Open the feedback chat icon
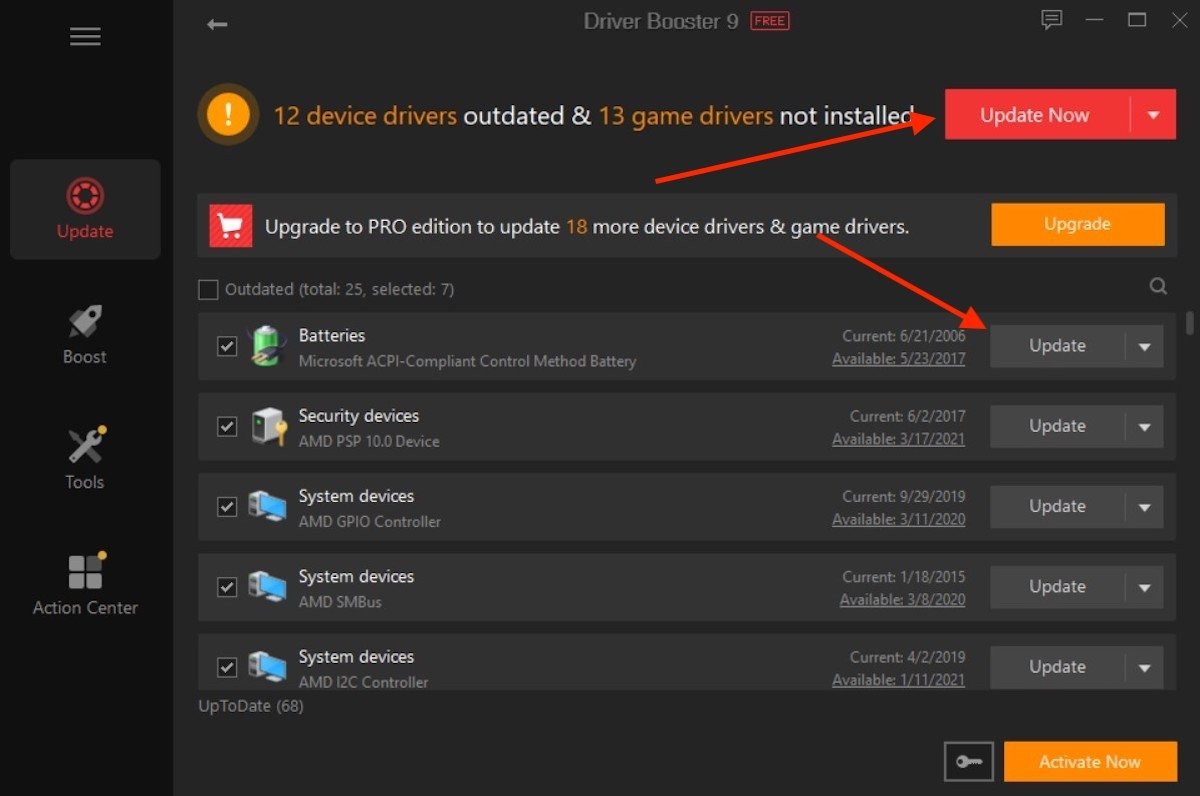Image resolution: width=1200 pixels, height=796 pixels. (1051, 20)
